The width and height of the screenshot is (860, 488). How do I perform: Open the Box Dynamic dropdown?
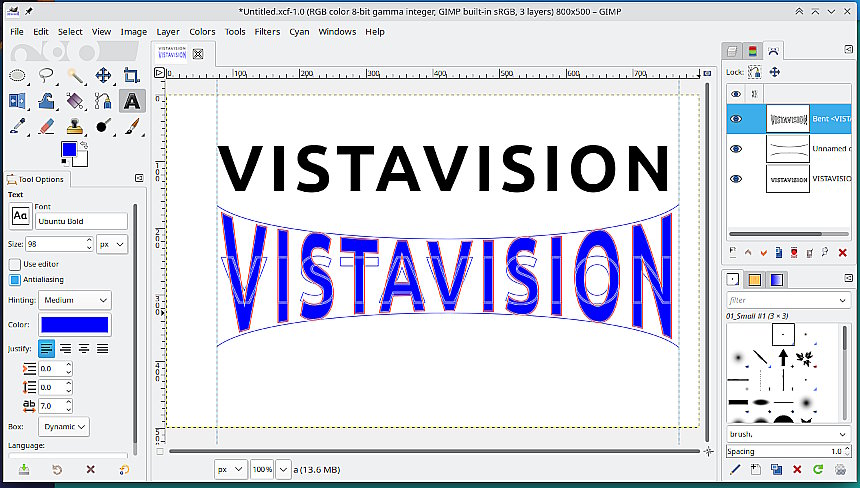click(64, 427)
